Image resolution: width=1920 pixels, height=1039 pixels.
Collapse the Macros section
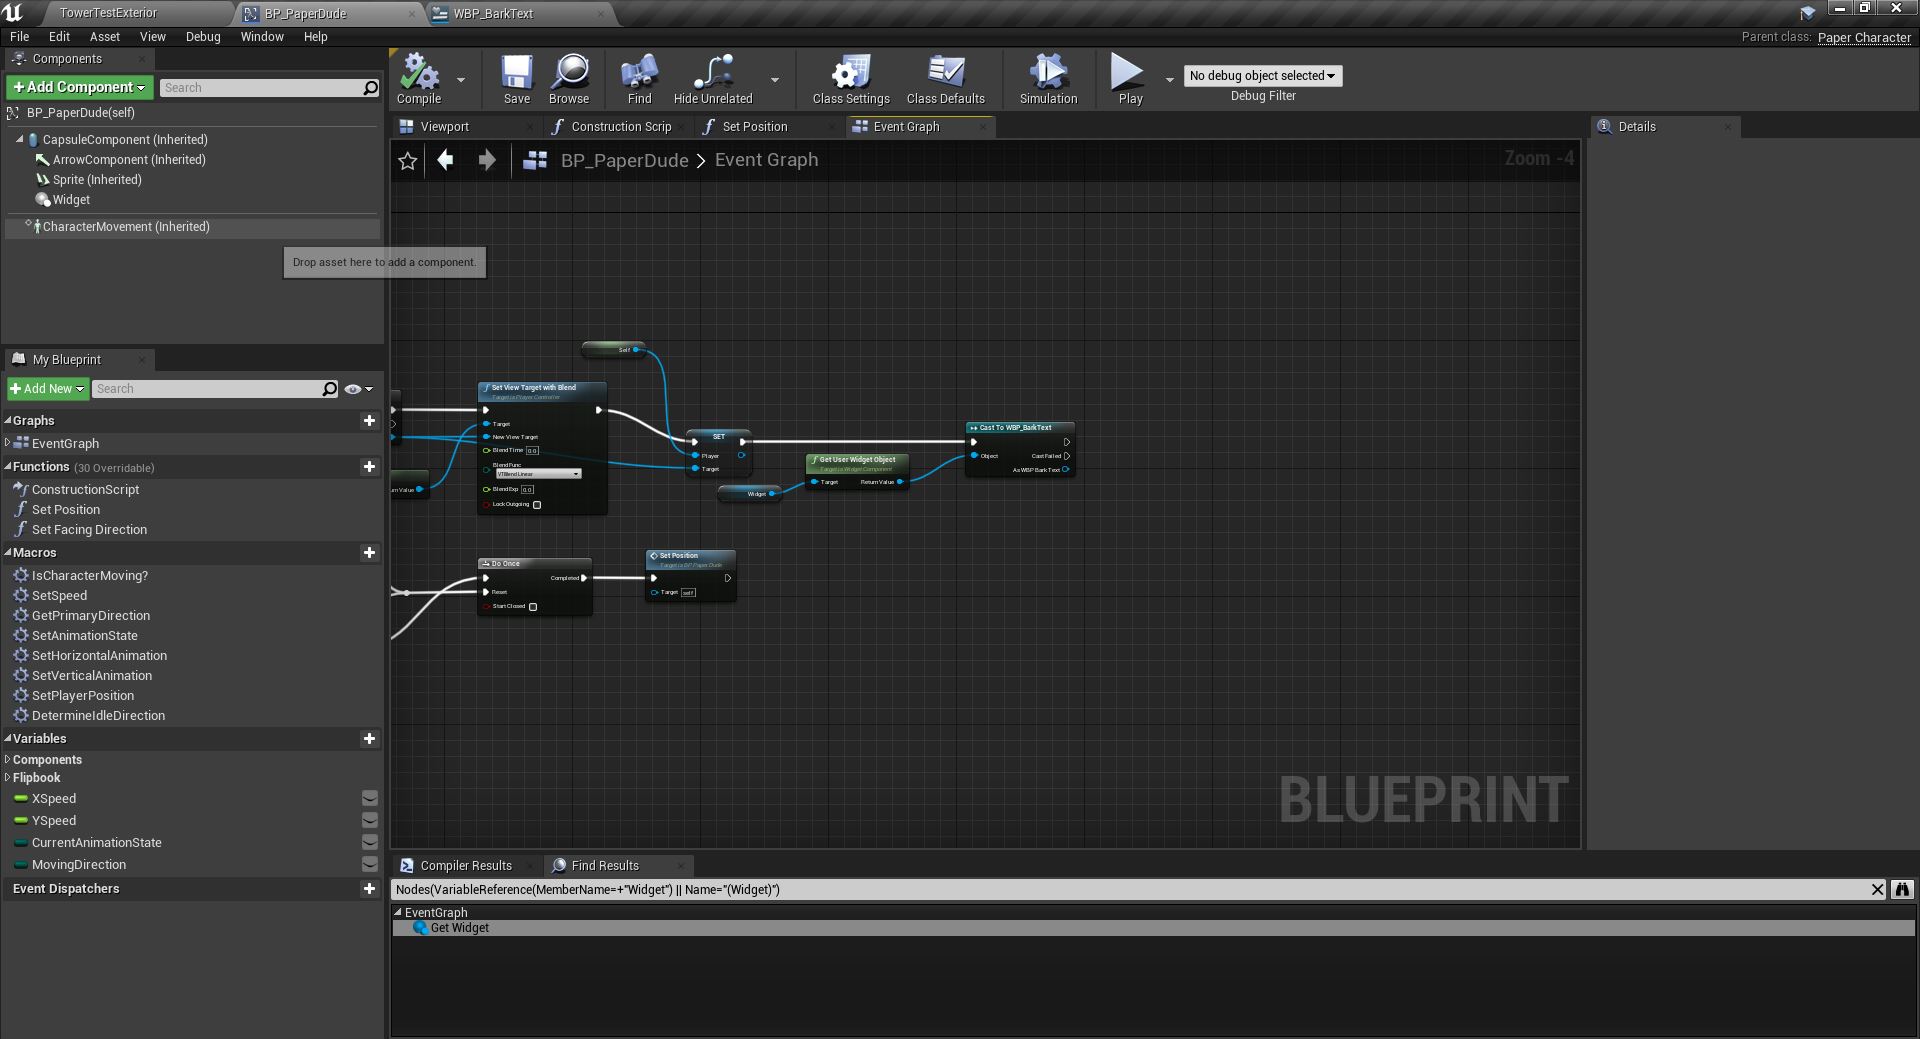[8, 553]
